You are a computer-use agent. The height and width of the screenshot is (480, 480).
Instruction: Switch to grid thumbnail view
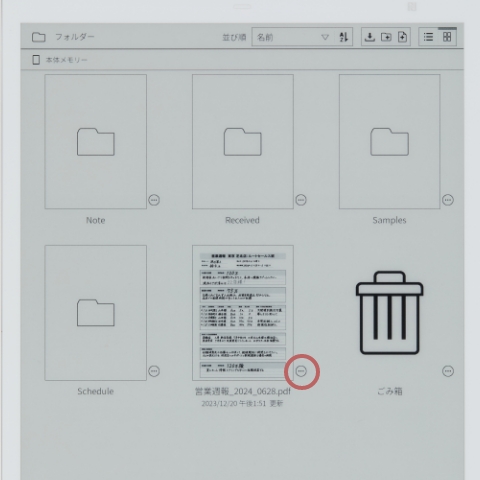[447, 37]
